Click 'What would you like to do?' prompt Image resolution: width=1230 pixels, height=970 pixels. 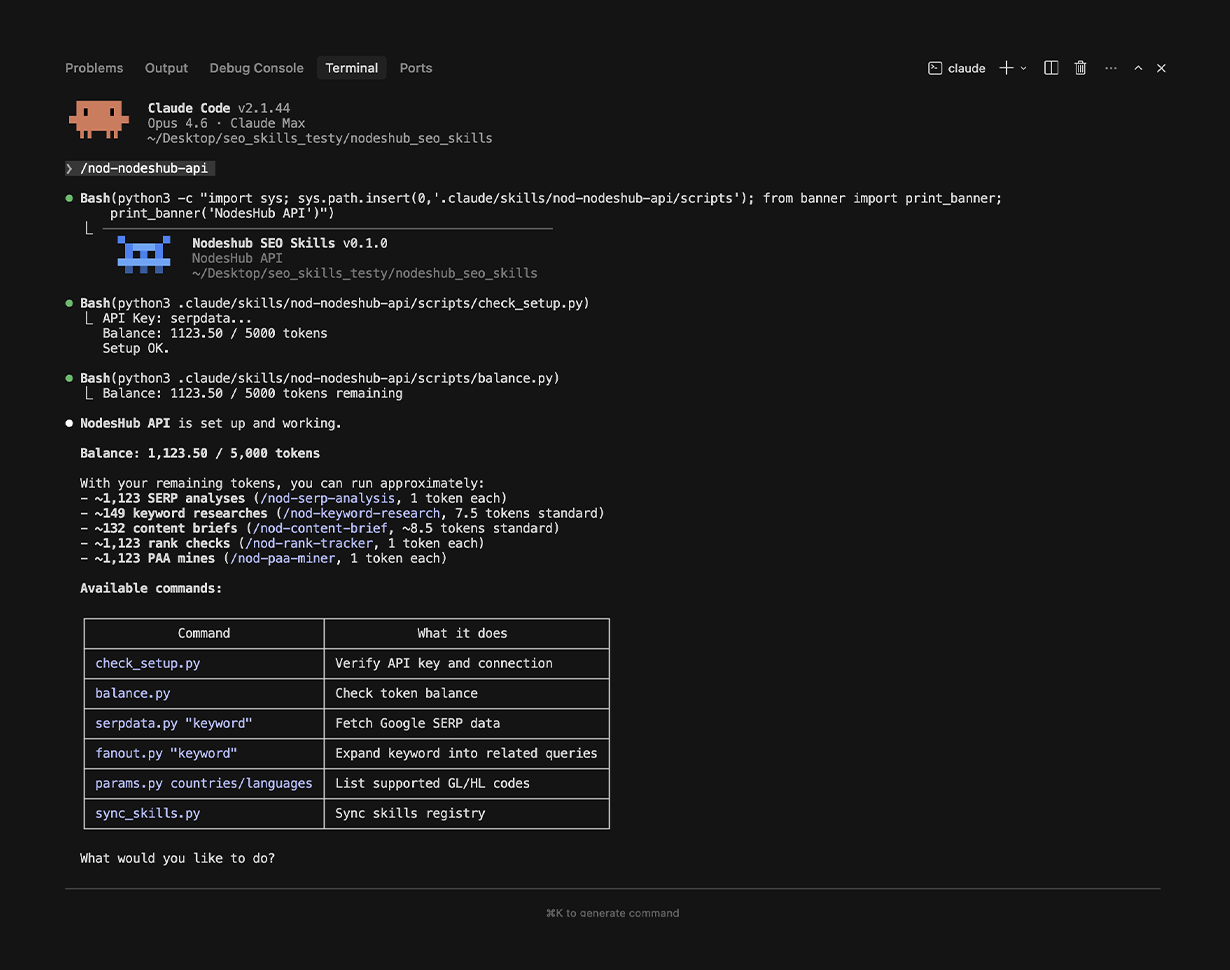[177, 858]
